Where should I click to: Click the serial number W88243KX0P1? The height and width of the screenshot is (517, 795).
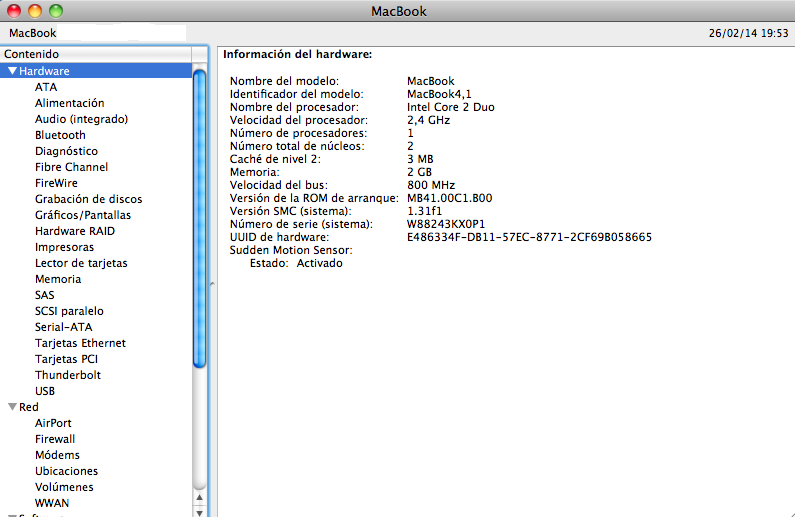click(x=446, y=224)
